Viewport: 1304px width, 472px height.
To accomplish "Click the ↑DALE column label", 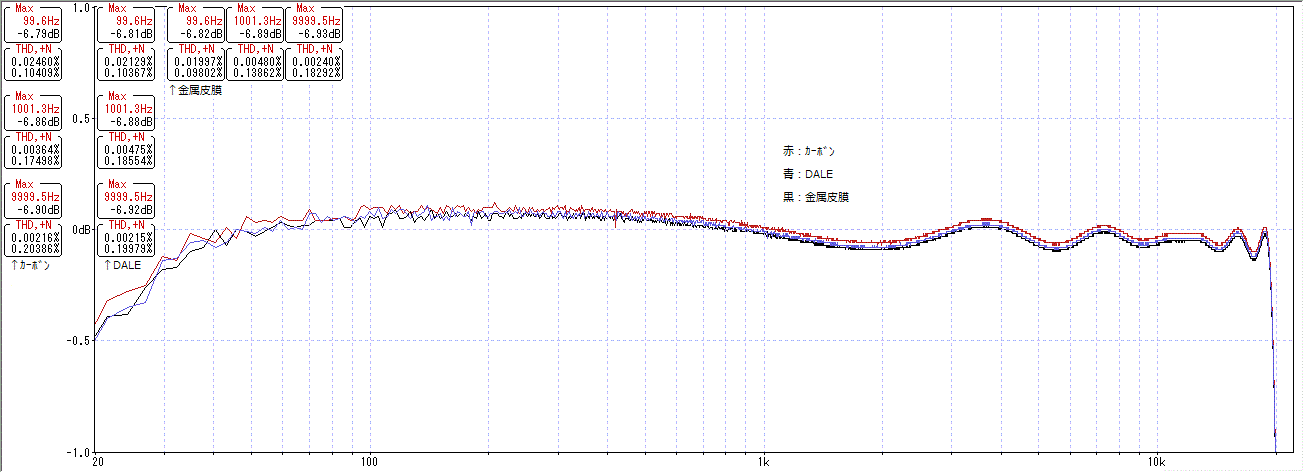I will 122,266.
